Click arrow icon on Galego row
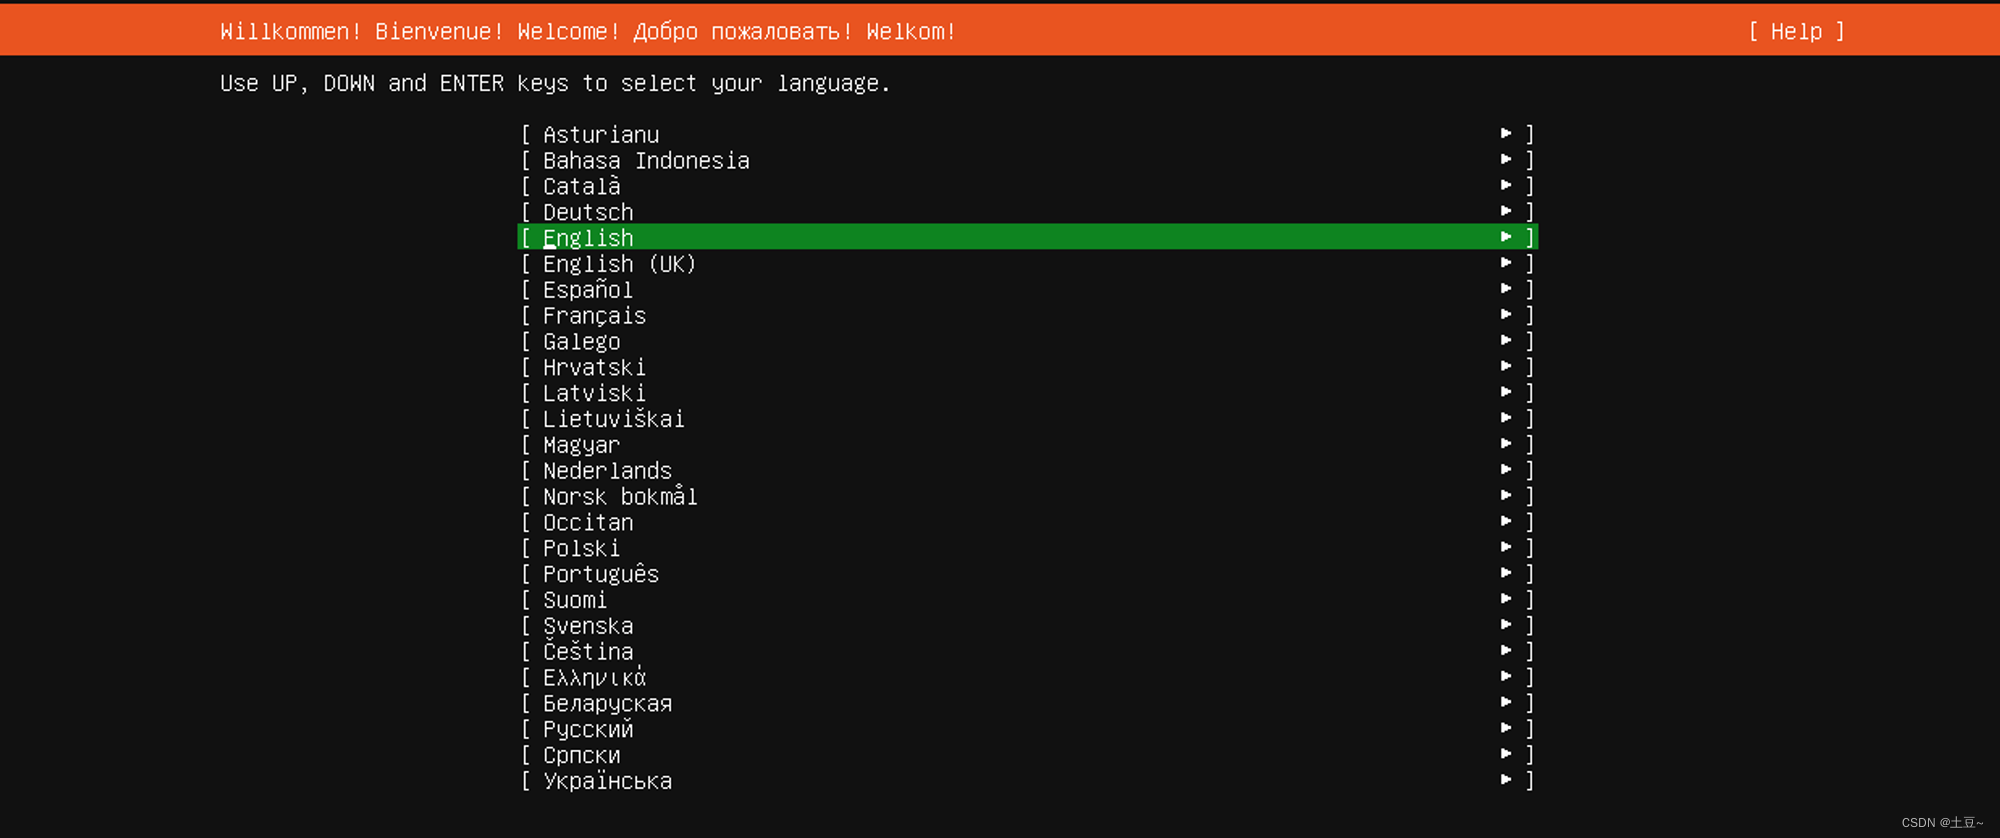Image resolution: width=2000 pixels, height=838 pixels. [x=1506, y=340]
